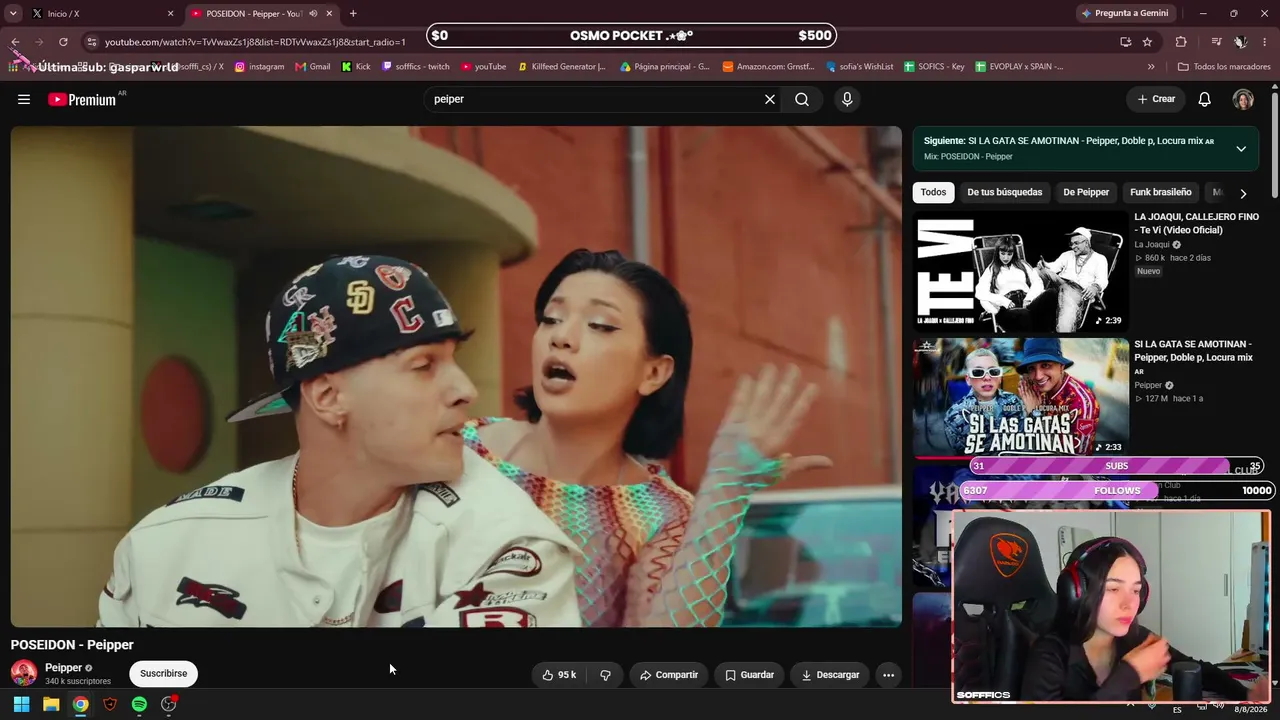The width and height of the screenshot is (1280, 720).
Task: Open the Windows Start menu
Action: 21,704
